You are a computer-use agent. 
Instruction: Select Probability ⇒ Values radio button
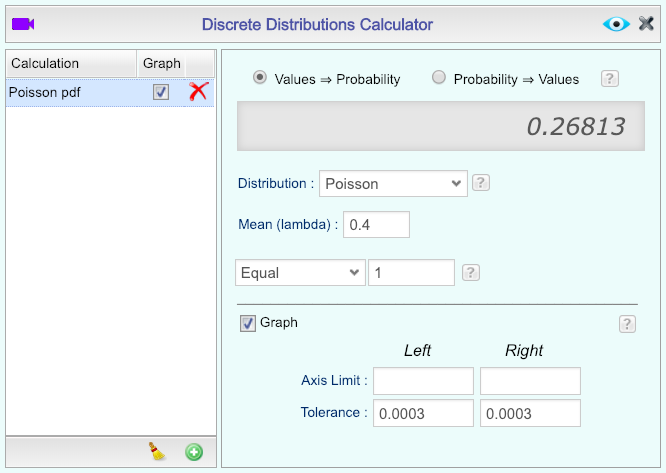[439, 78]
